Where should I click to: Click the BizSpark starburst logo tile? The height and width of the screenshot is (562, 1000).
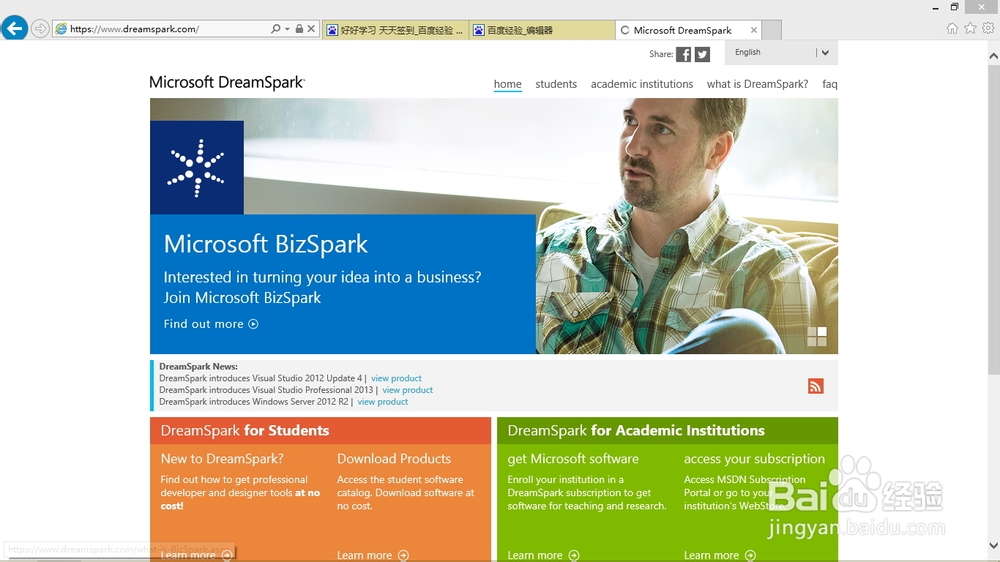pos(197,167)
